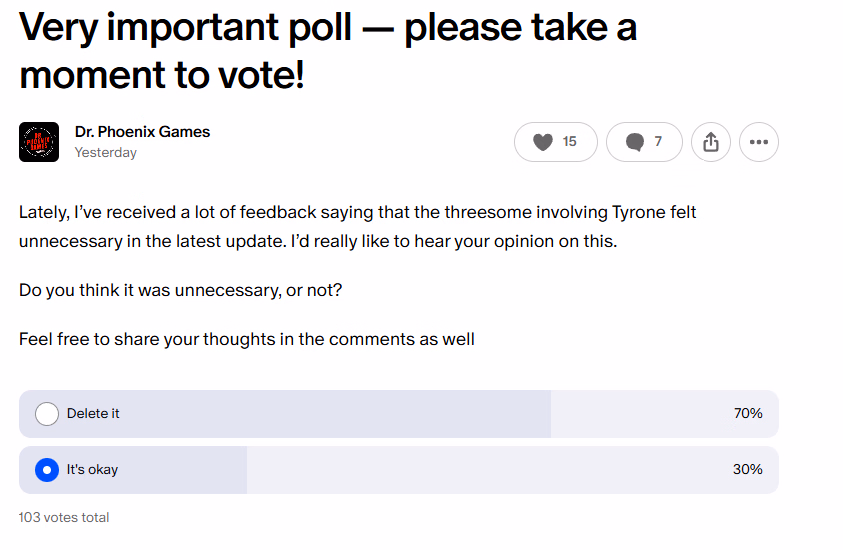Click the 70% result on the poll
This screenshot has height=550, width=843.
[748, 414]
